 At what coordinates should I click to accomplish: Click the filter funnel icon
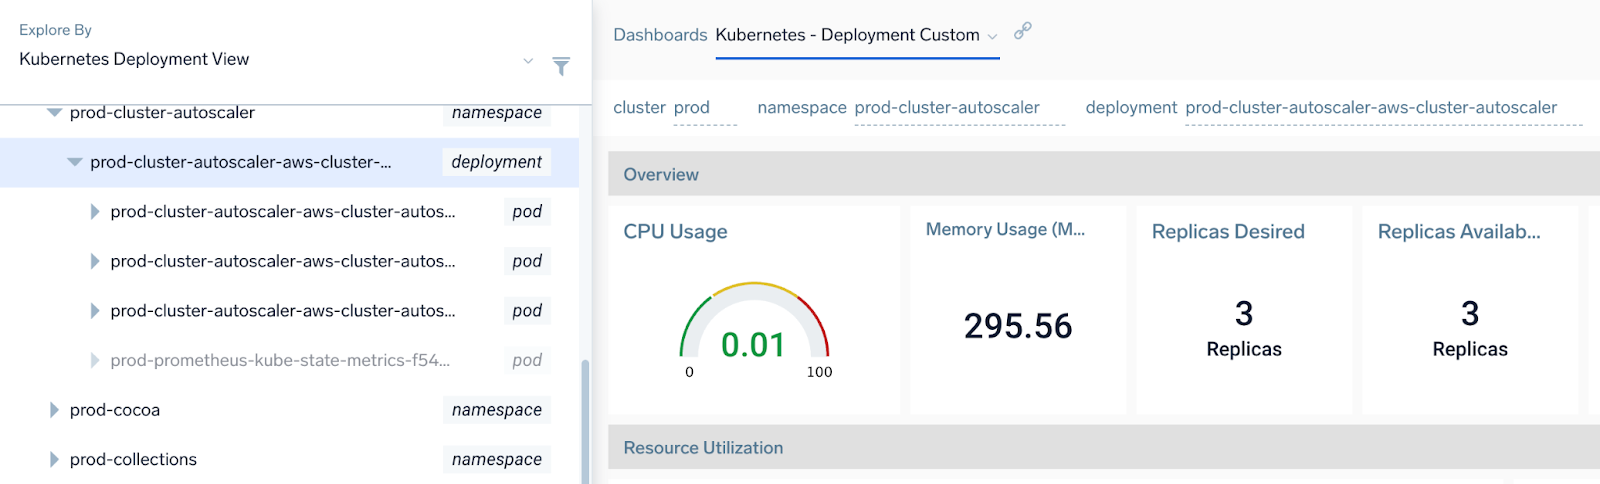[561, 66]
